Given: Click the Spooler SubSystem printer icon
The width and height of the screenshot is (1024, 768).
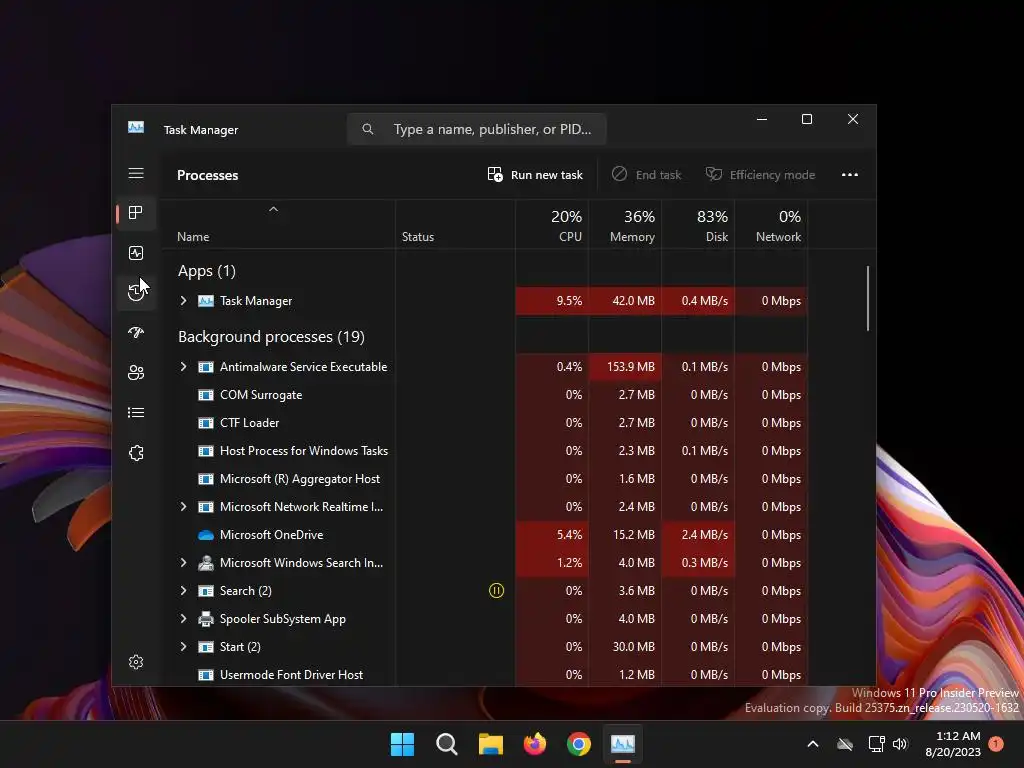Looking at the screenshot, I should click(x=206, y=618).
